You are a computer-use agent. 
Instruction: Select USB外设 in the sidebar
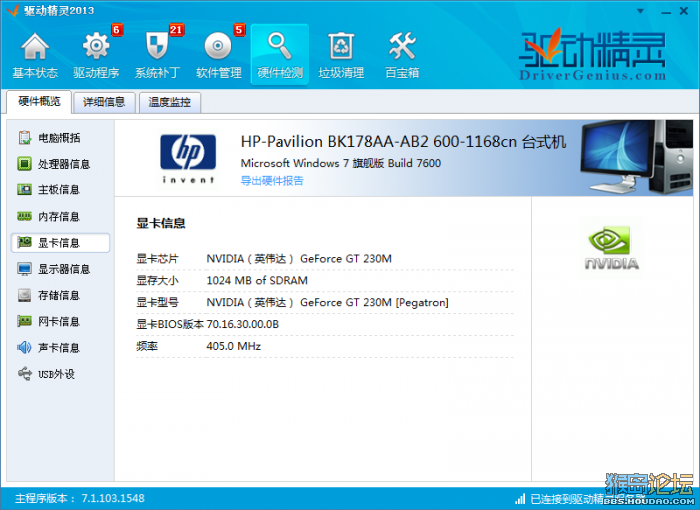point(60,374)
